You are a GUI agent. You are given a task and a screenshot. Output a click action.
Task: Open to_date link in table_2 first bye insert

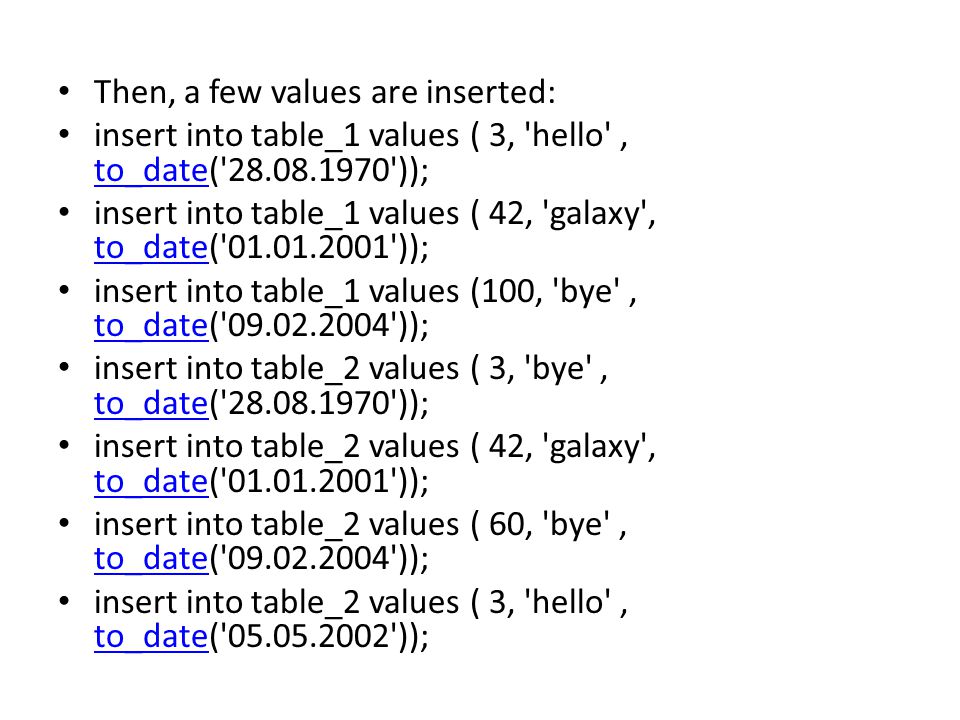[x=151, y=403]
